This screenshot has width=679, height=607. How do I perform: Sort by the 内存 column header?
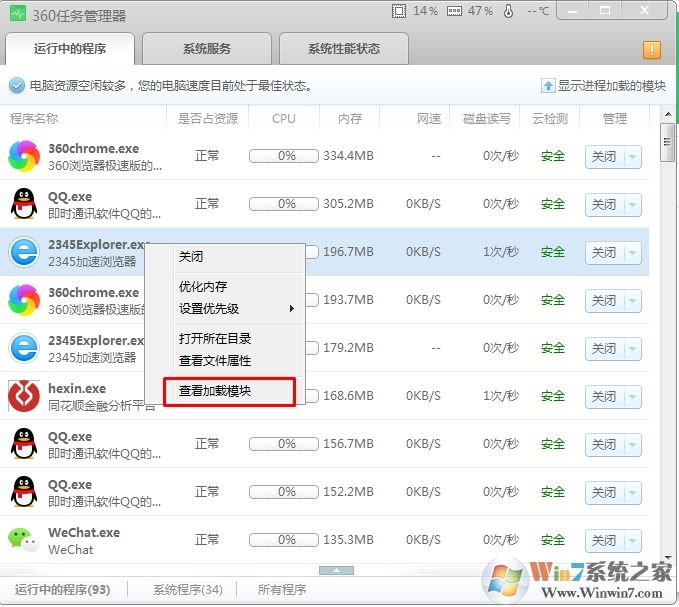(x=350, y=118)
